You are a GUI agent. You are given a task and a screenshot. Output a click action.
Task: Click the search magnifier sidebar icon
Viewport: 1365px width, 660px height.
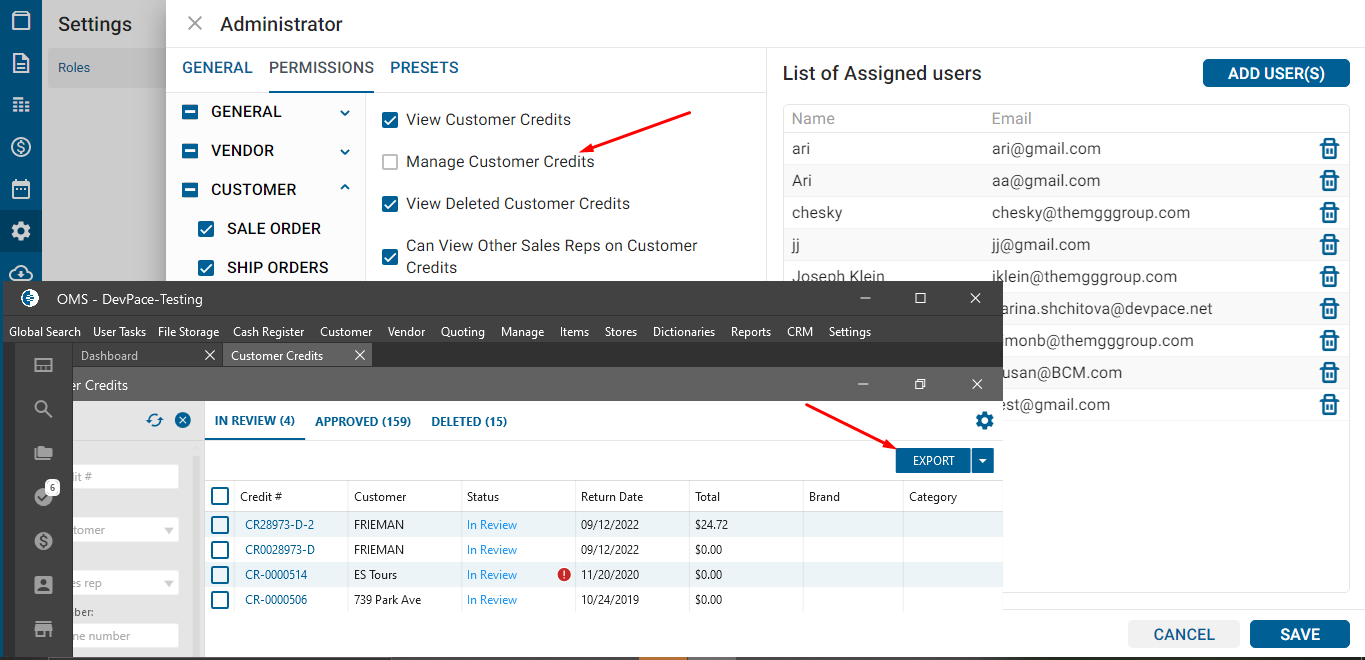tap(43, 408)
